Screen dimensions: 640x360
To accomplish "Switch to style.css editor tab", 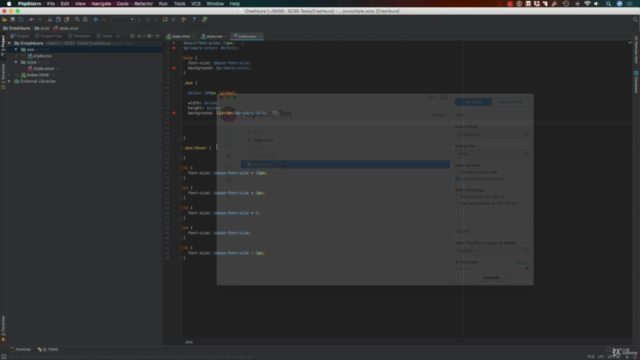I will (214, 36).
